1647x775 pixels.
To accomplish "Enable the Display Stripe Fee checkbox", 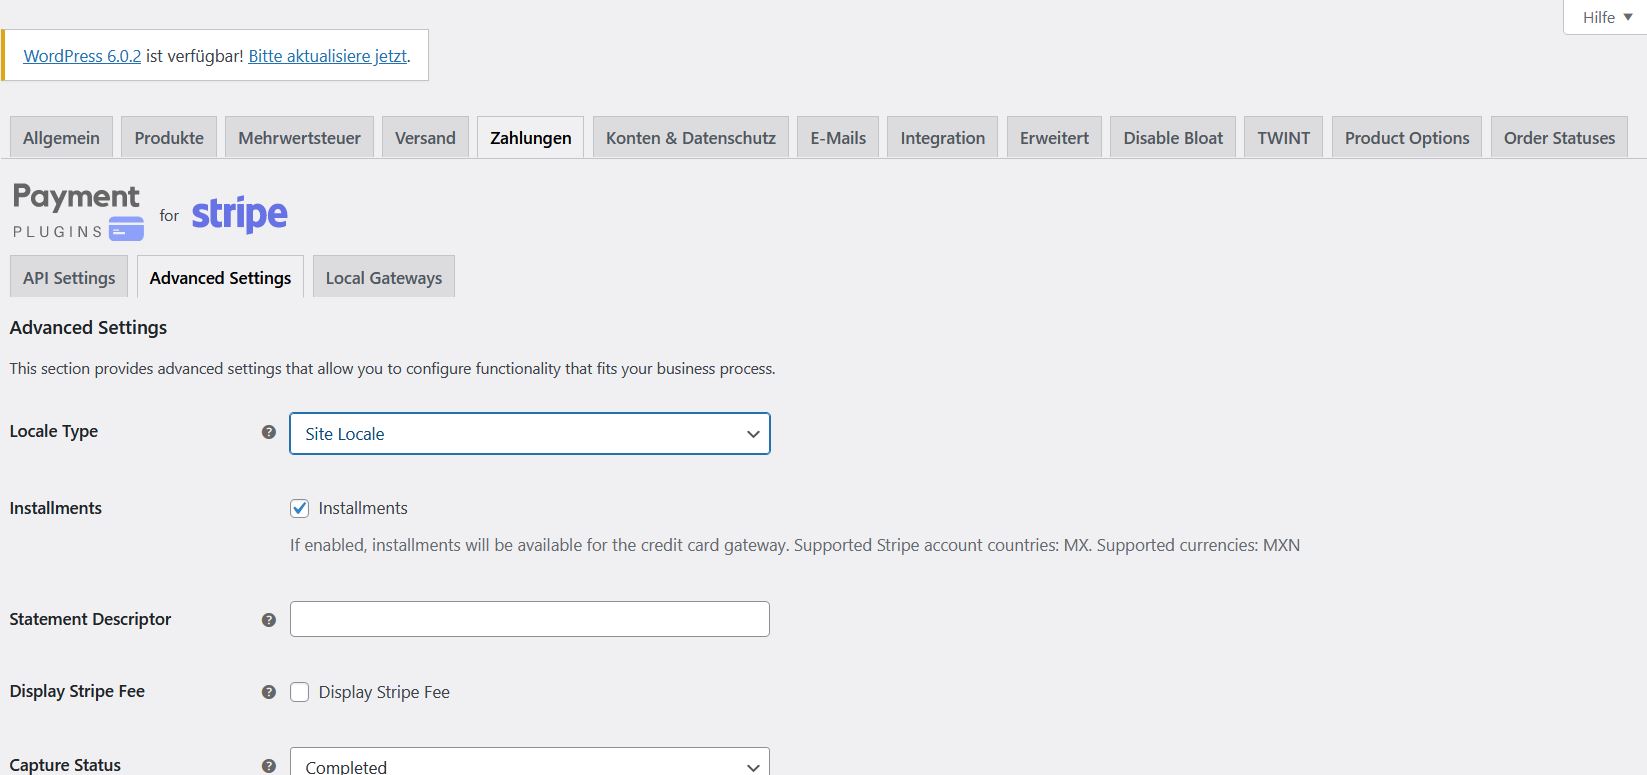I will point(300,692).
